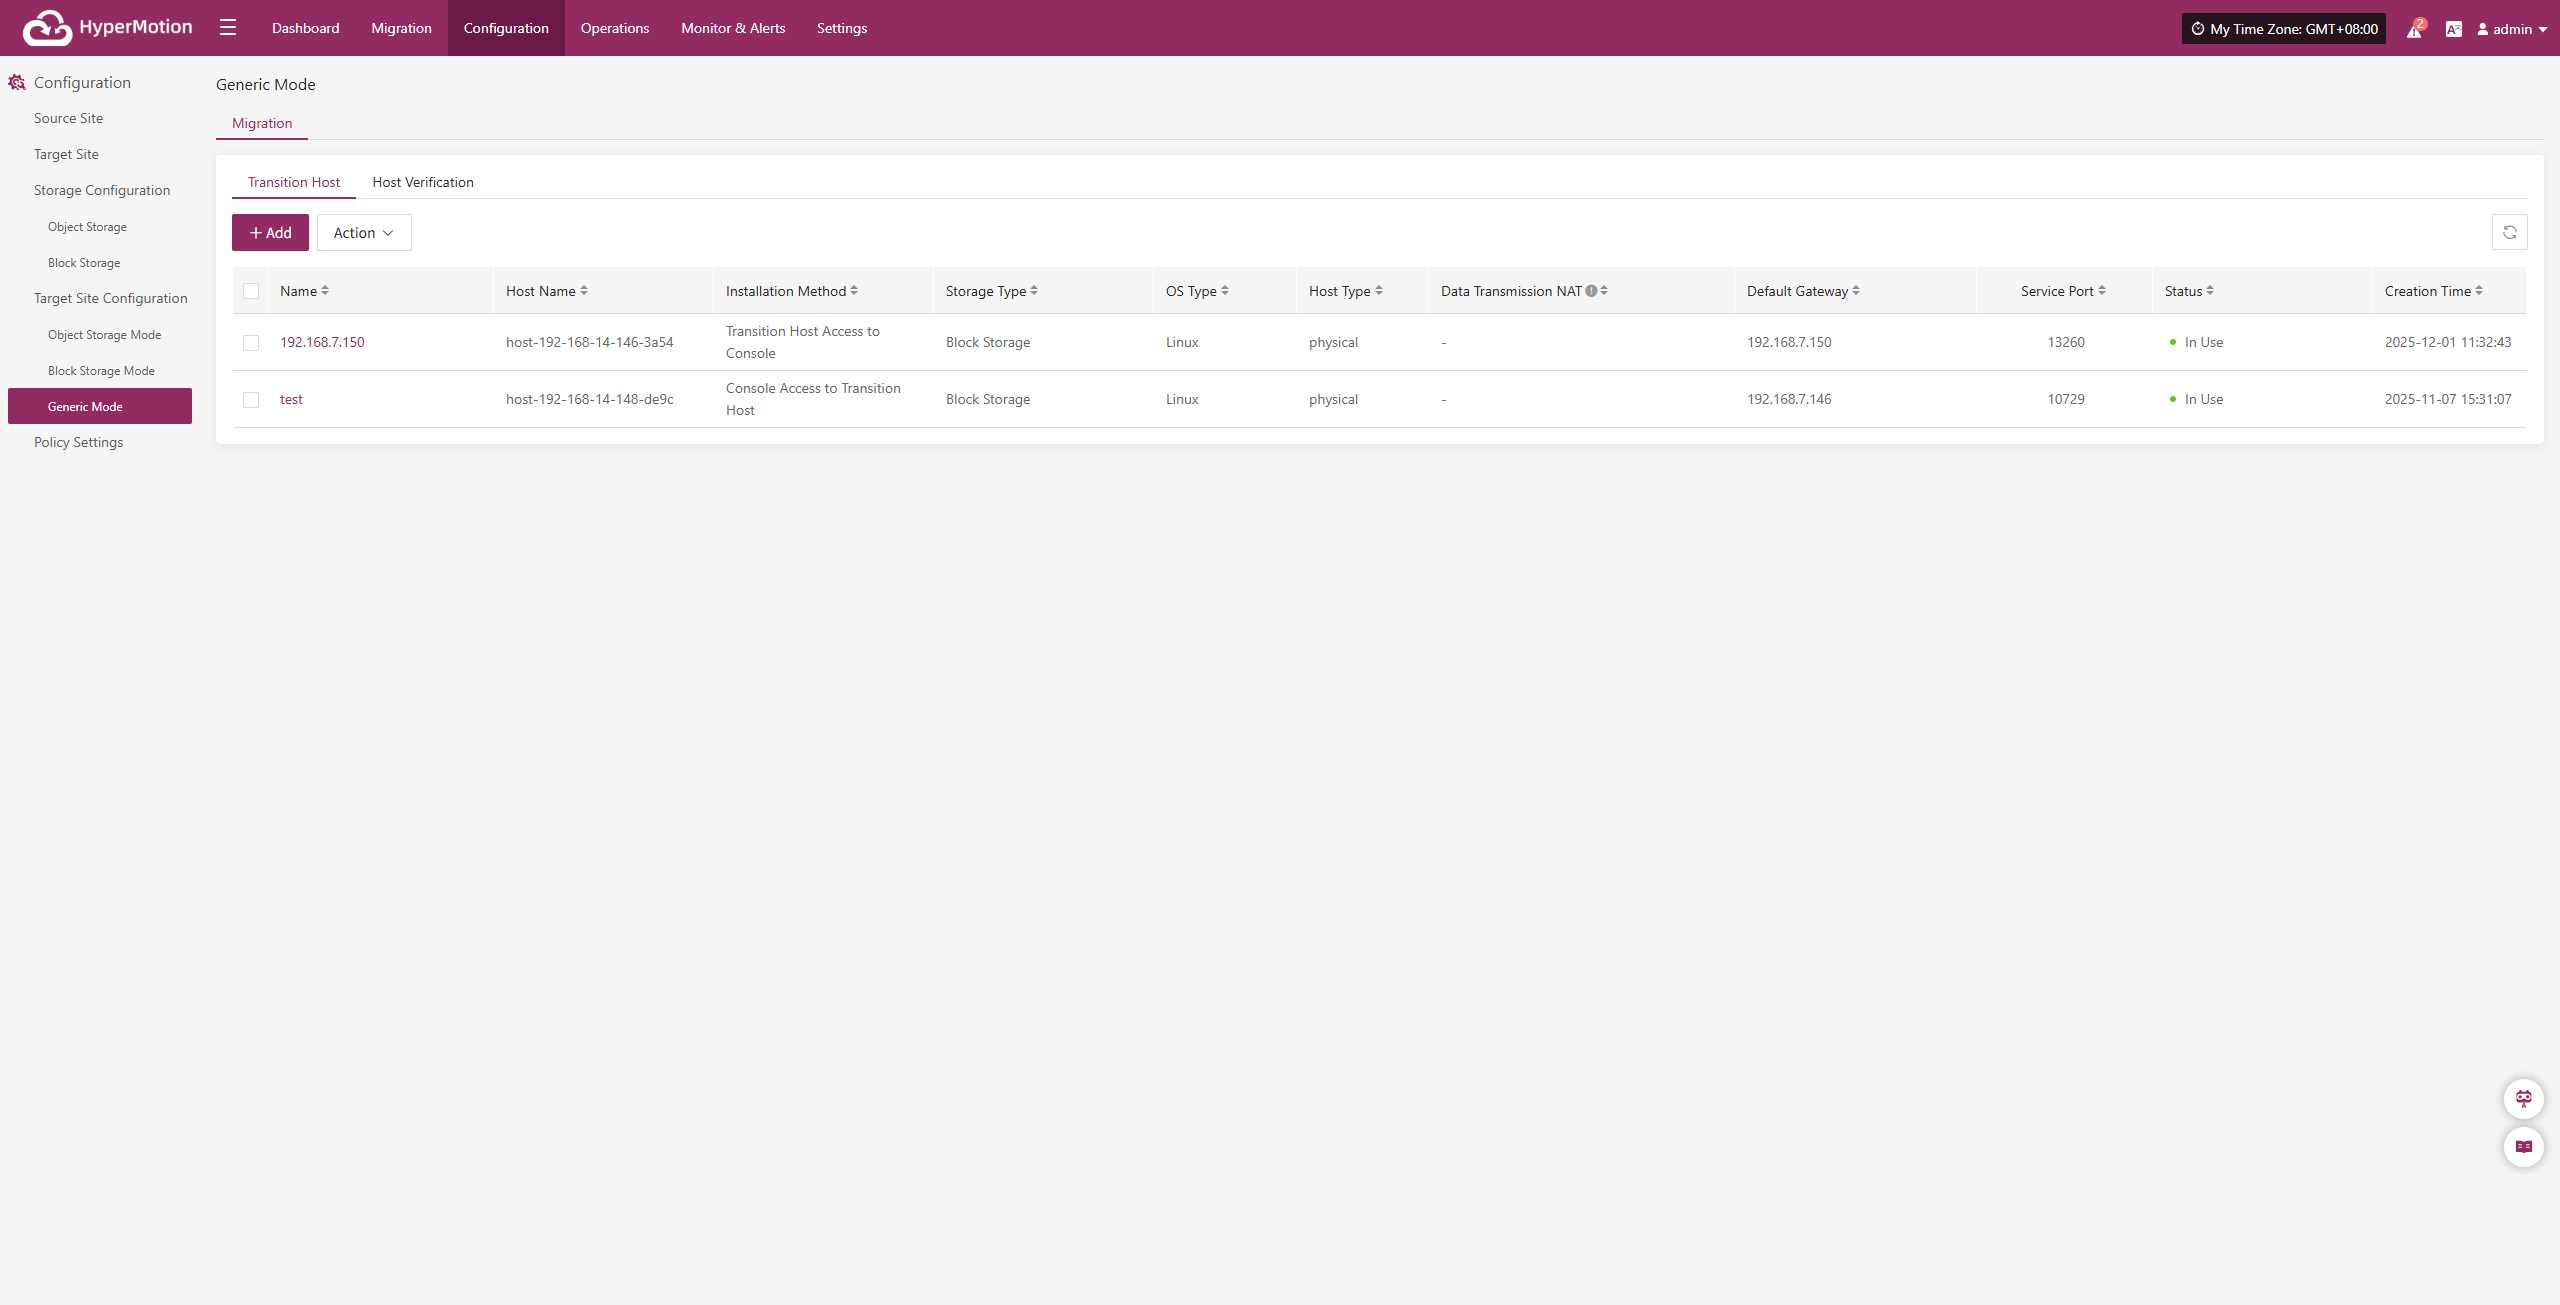
Task: Check the row for 192.168.7.150
Action: coord(251,343)
